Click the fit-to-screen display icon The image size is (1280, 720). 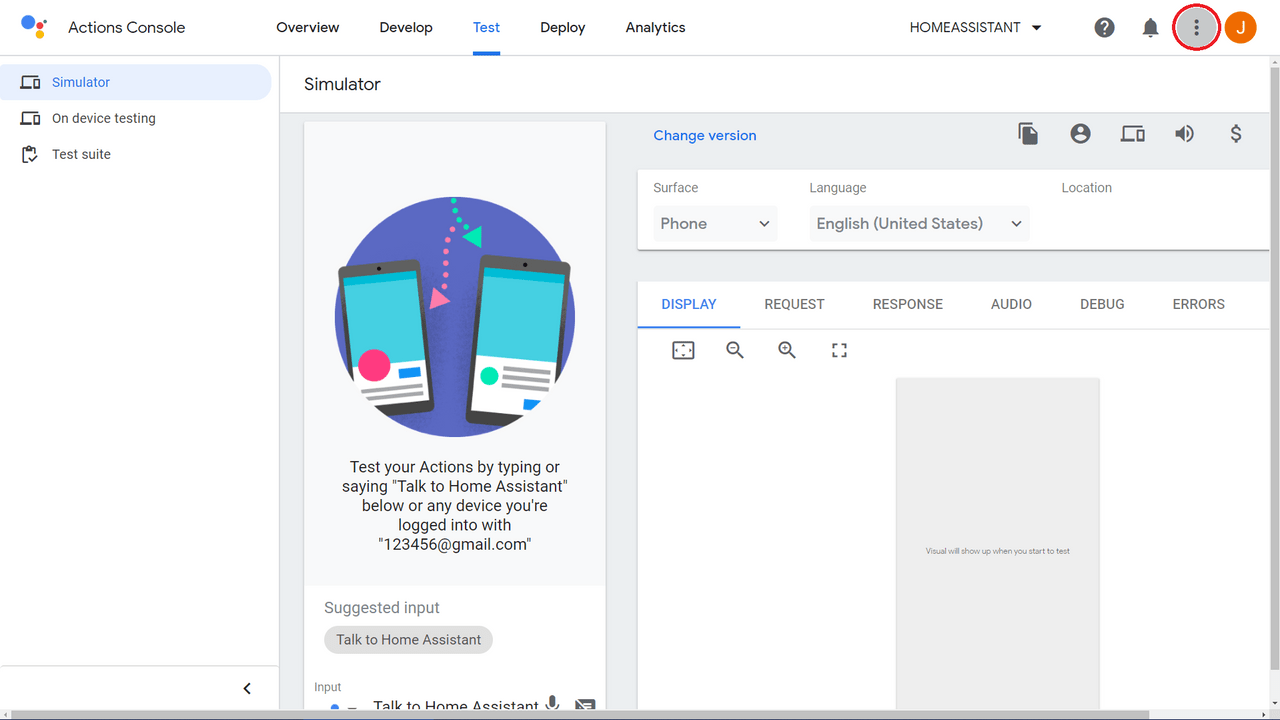point(683,350)
